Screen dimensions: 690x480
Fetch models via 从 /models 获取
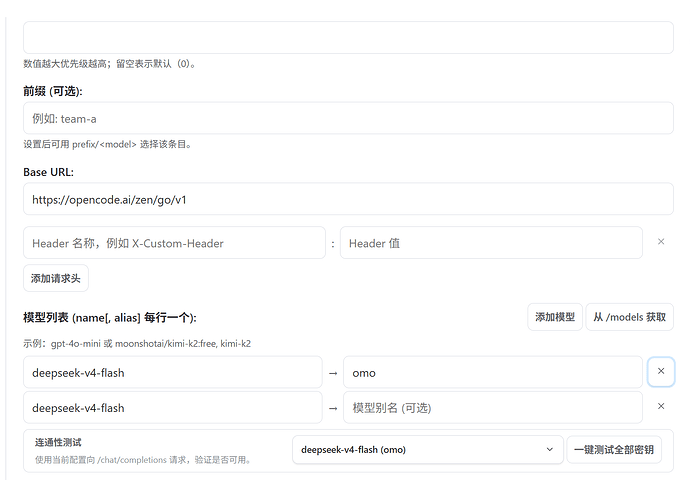tap(629, 317)
